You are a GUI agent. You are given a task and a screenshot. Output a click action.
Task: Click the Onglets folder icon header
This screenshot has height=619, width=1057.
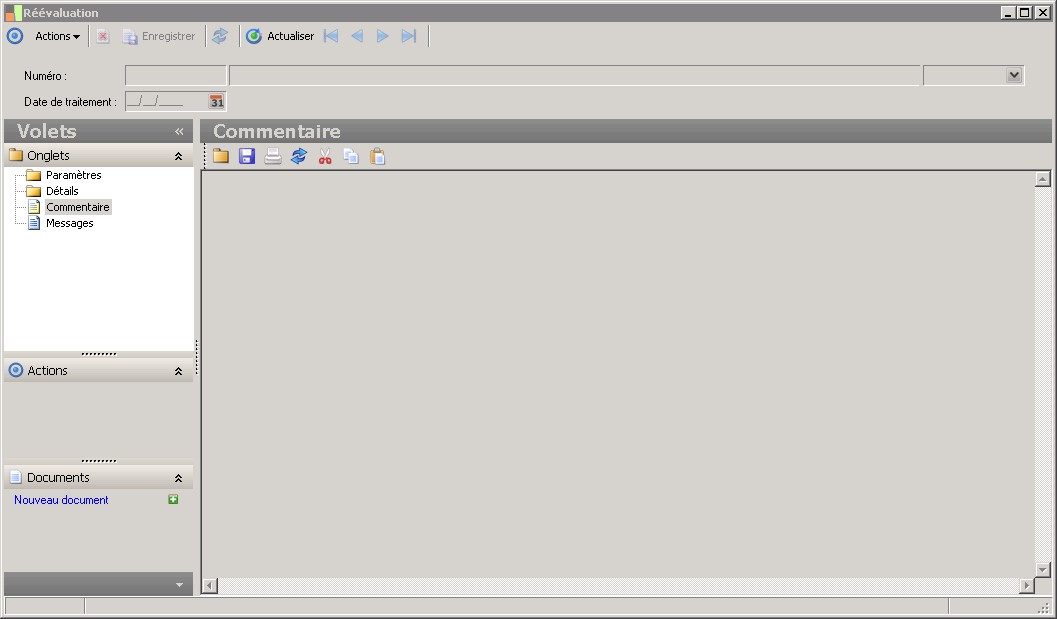coord(16,155)
